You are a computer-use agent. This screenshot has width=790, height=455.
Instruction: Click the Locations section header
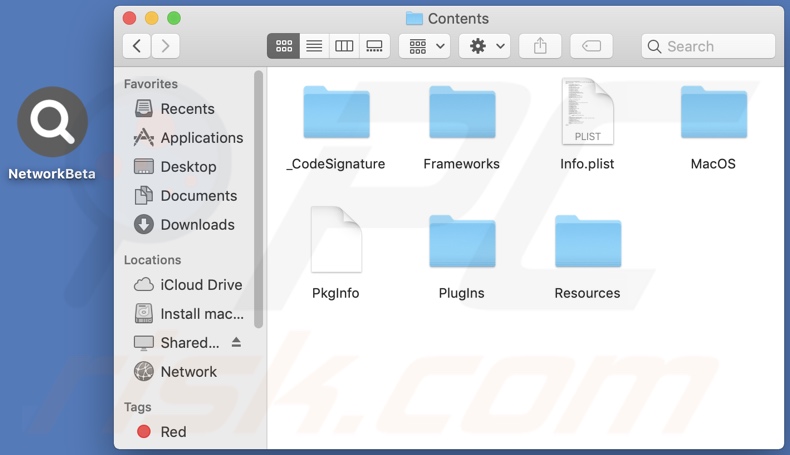tap(152, 260)
